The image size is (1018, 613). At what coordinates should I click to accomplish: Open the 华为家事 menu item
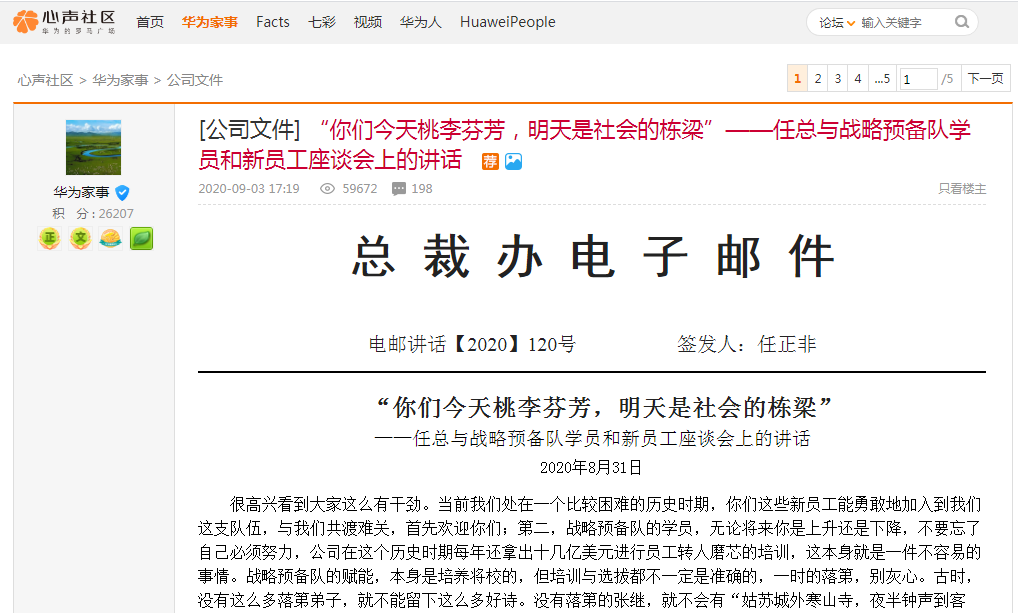[210, 22]
